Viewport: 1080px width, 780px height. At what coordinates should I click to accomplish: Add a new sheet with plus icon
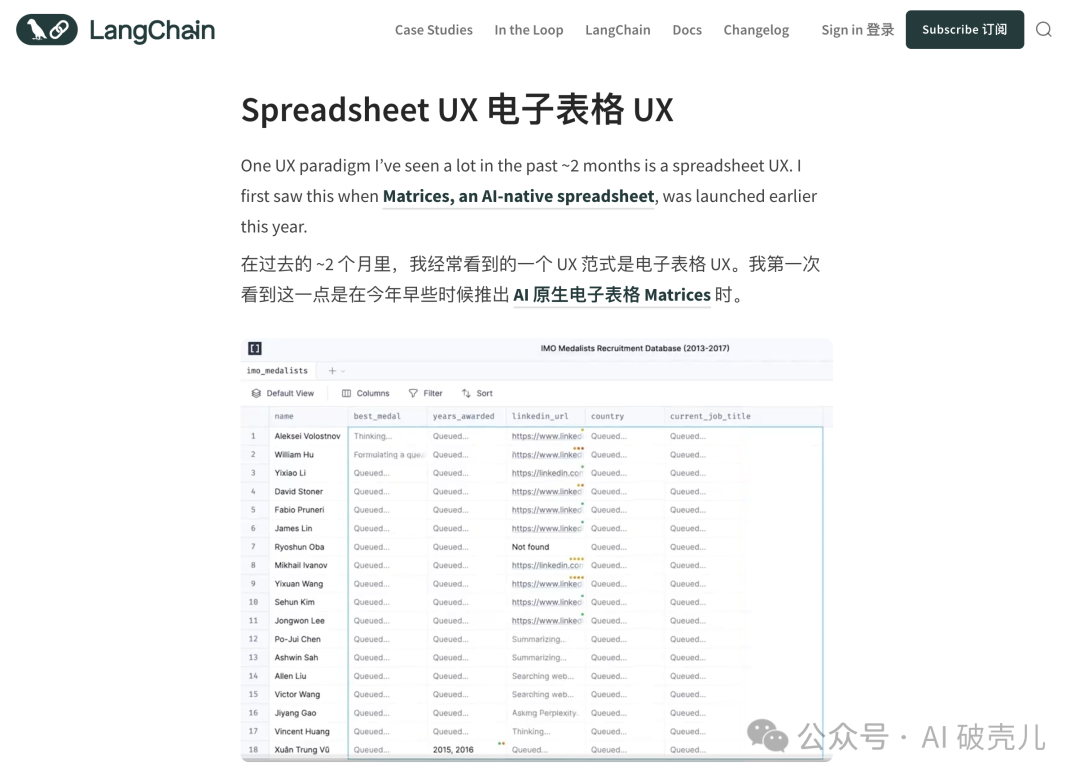point(333,371)
